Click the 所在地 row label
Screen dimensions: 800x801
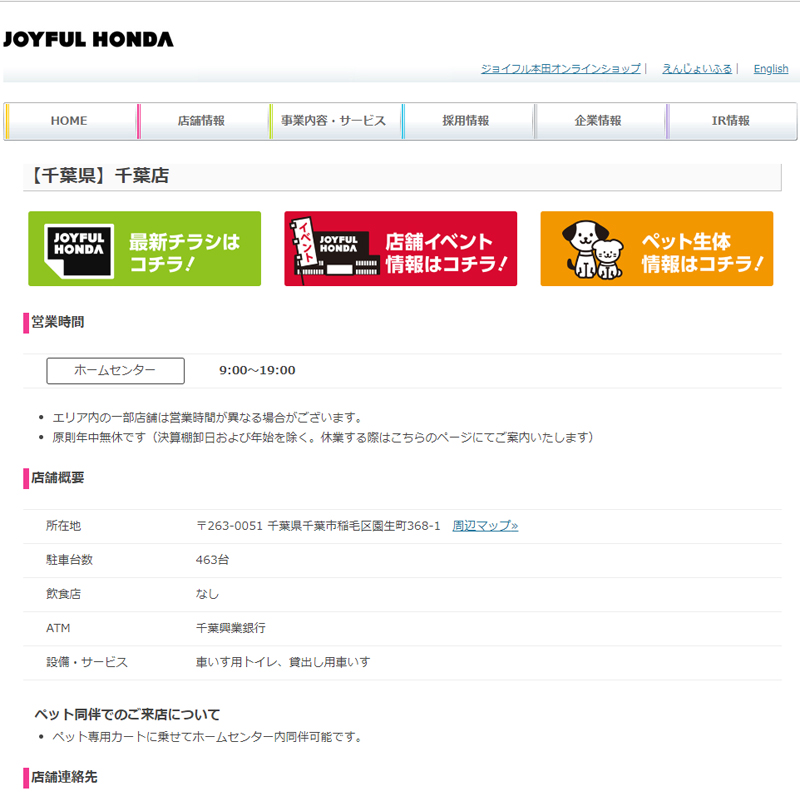click(63, 526)
